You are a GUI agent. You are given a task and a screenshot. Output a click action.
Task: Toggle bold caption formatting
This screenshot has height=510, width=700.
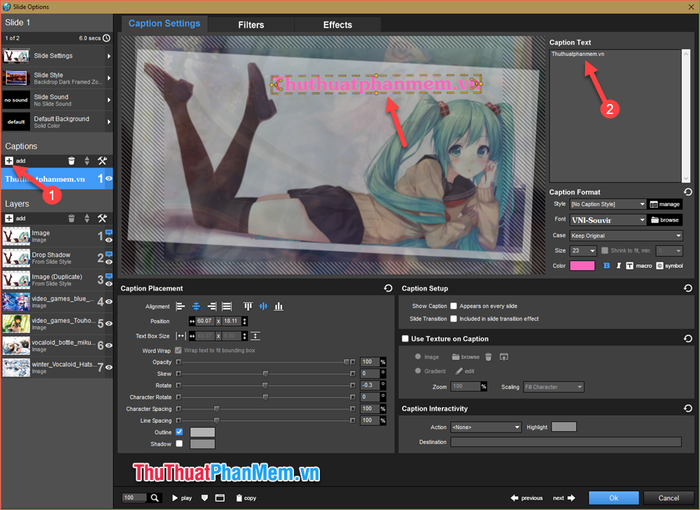pos(606,266)
